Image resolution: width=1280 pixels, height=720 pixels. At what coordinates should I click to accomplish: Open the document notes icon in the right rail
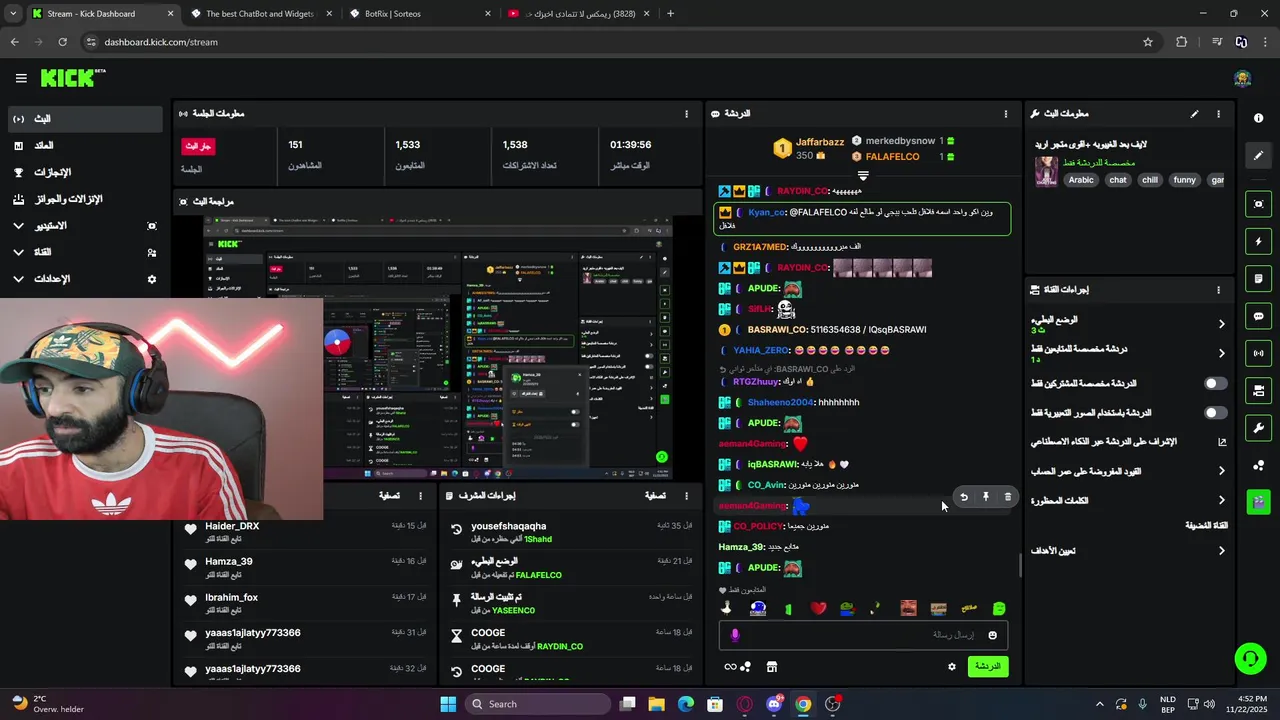coord(1258,279)
